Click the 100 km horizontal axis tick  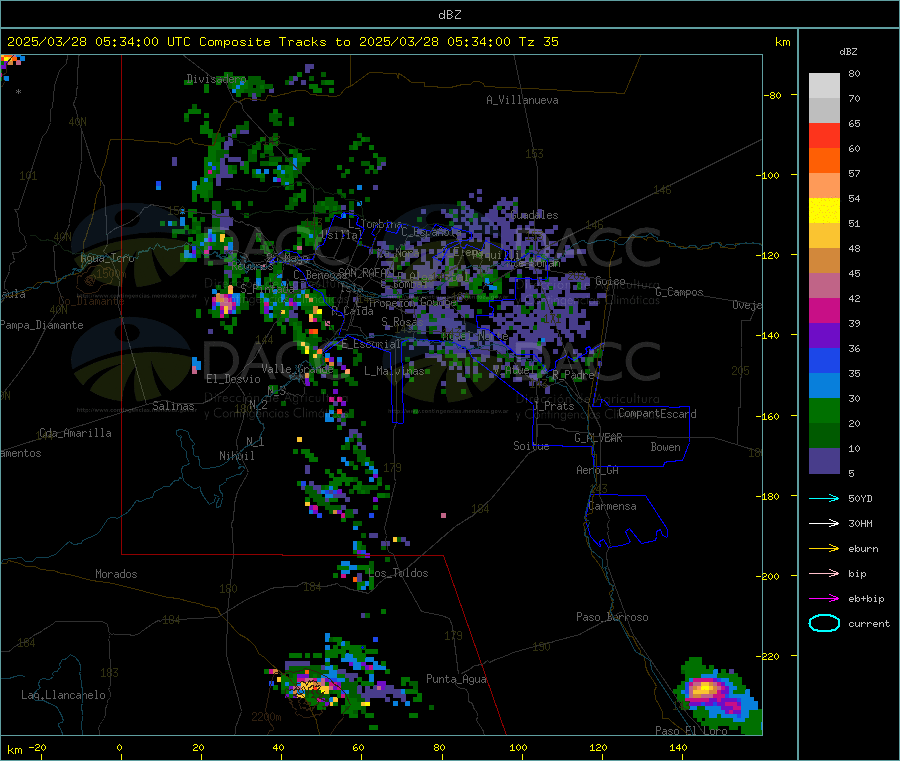[518, 748]
